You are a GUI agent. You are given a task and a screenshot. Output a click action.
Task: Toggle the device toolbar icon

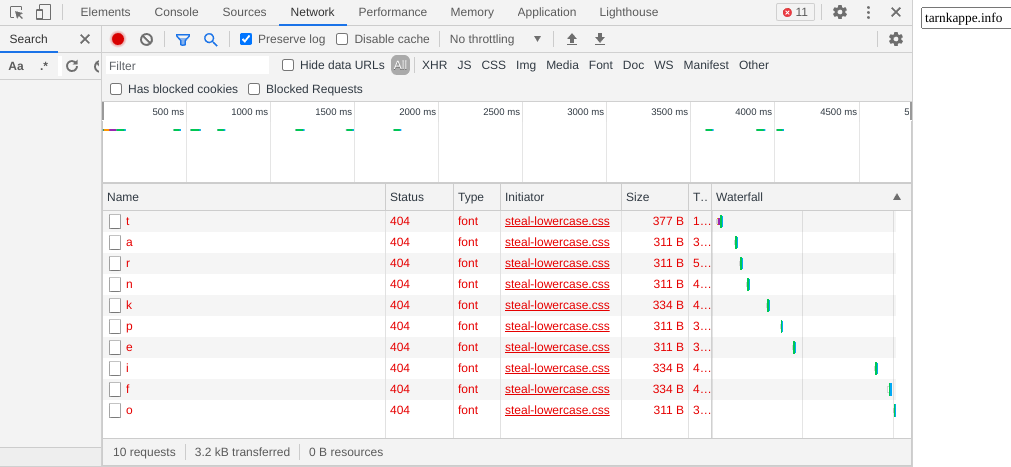pyautogui.click(x=43, y=12)
